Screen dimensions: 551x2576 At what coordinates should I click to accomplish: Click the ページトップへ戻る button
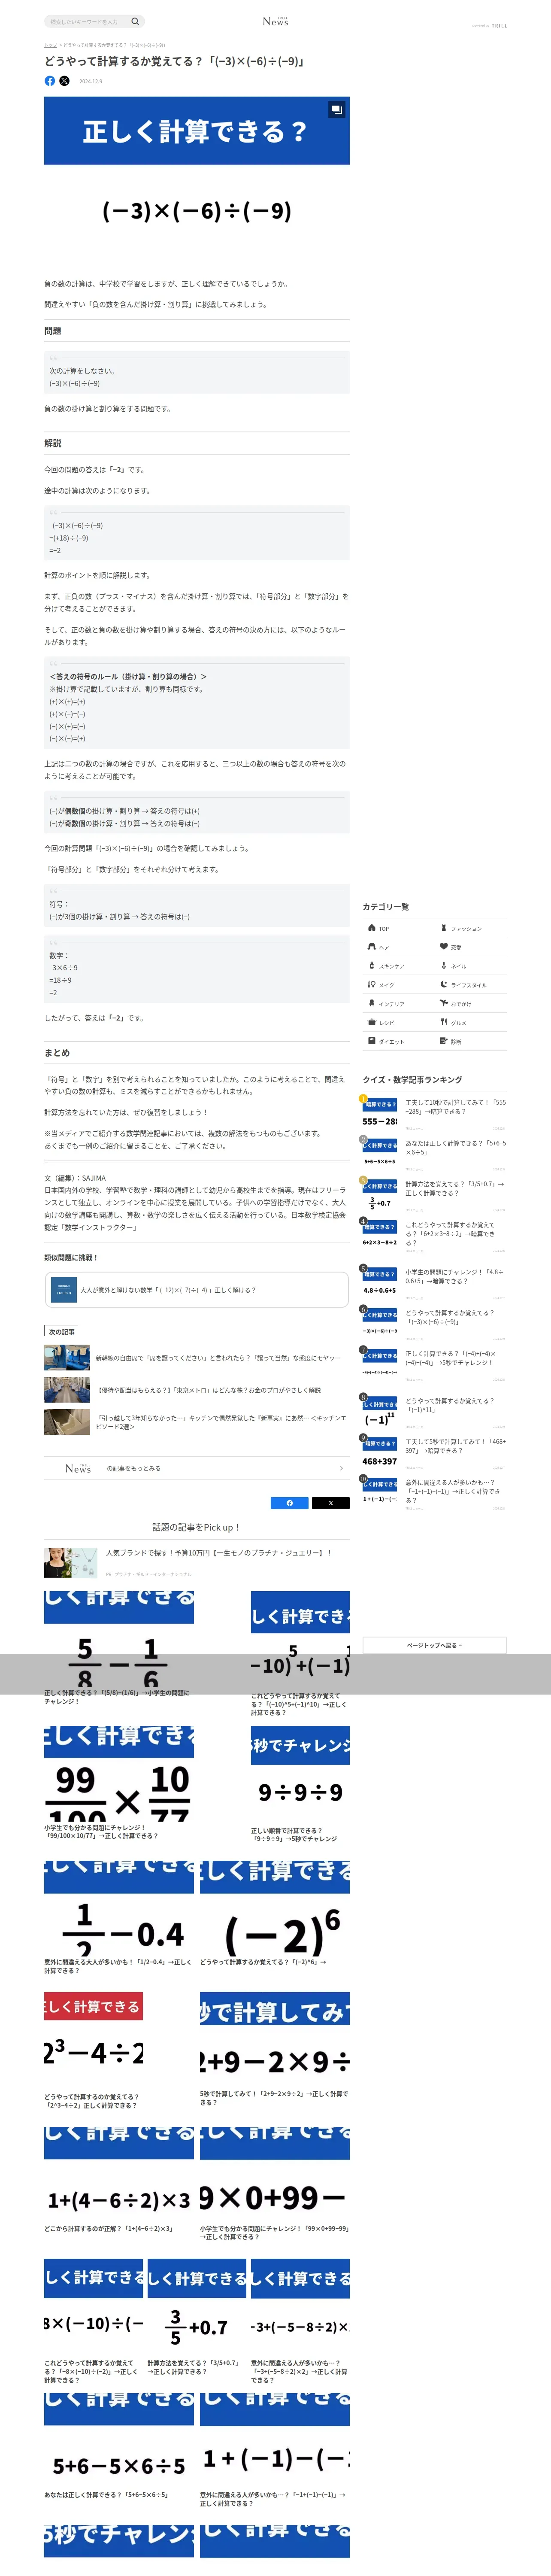pyautogui.click(x=434, y=1645)
